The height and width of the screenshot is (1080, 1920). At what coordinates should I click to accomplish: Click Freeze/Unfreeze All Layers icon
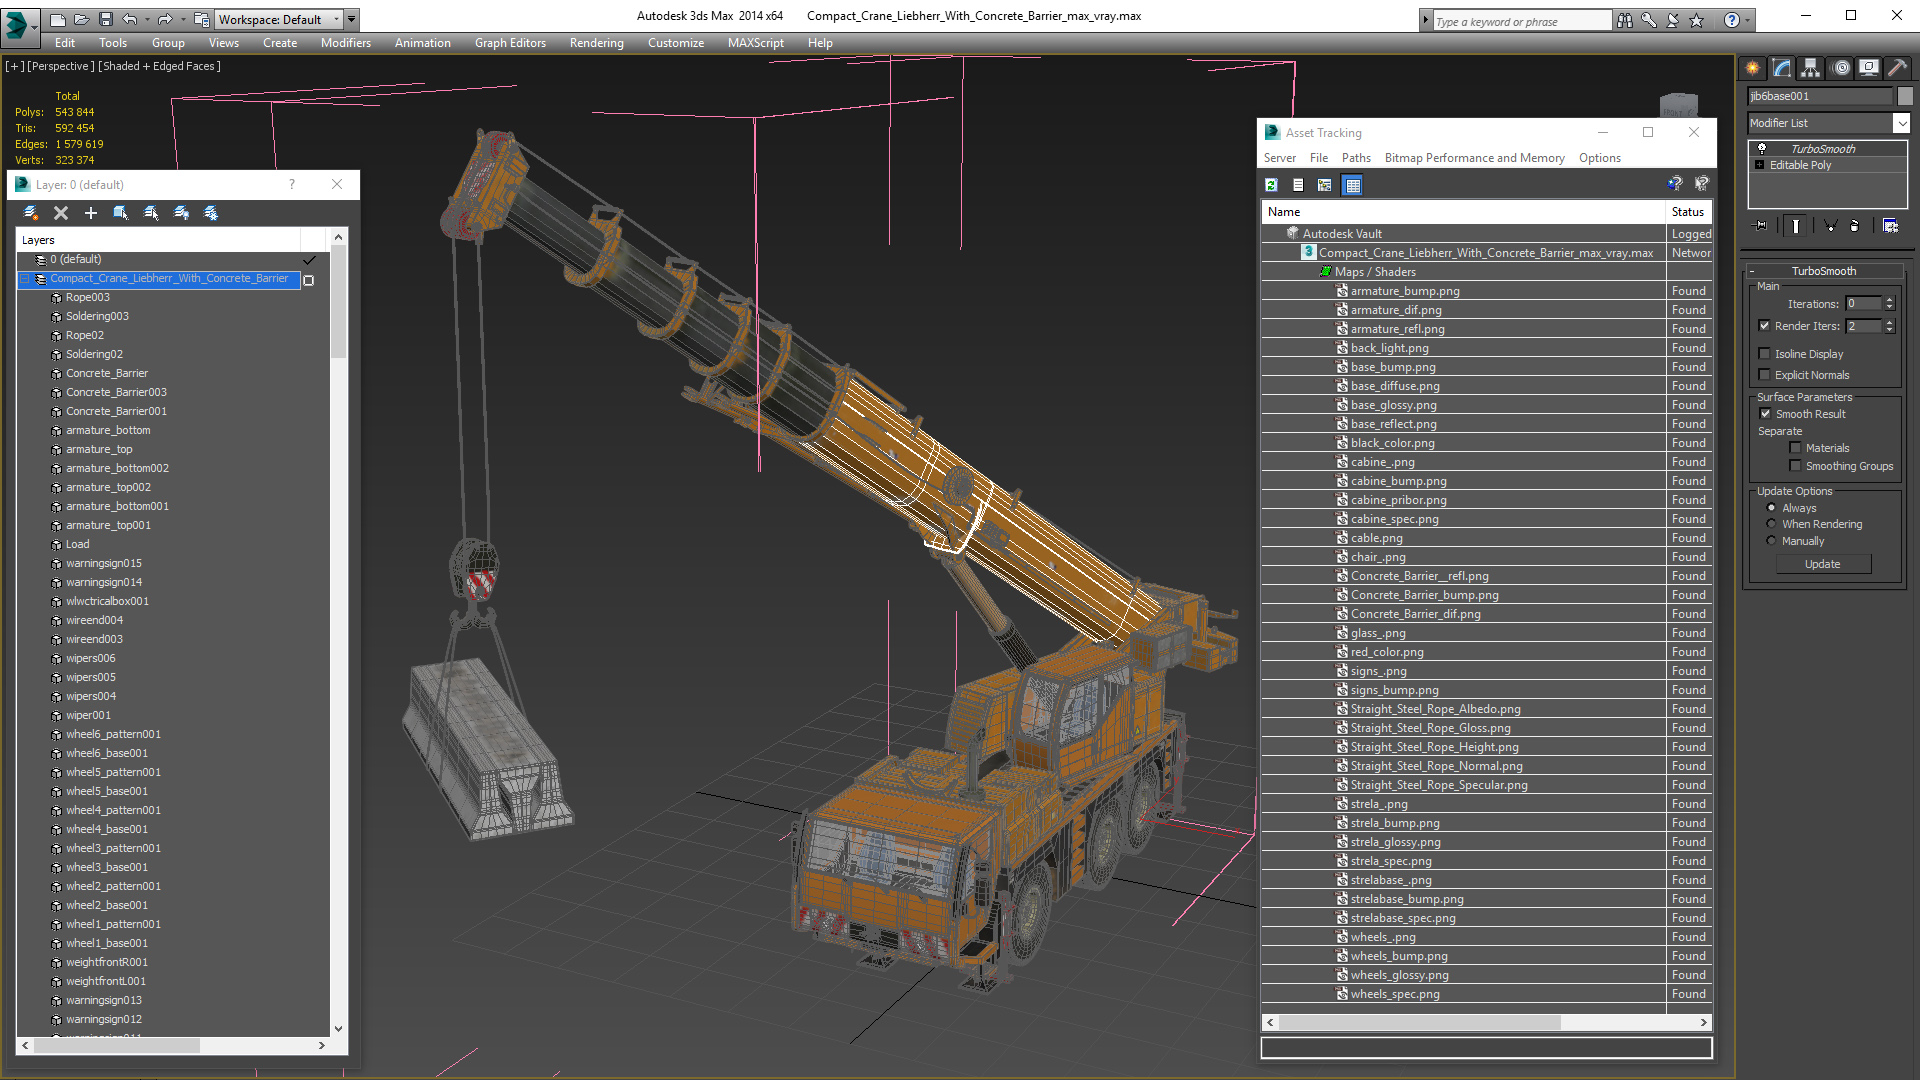211,212
